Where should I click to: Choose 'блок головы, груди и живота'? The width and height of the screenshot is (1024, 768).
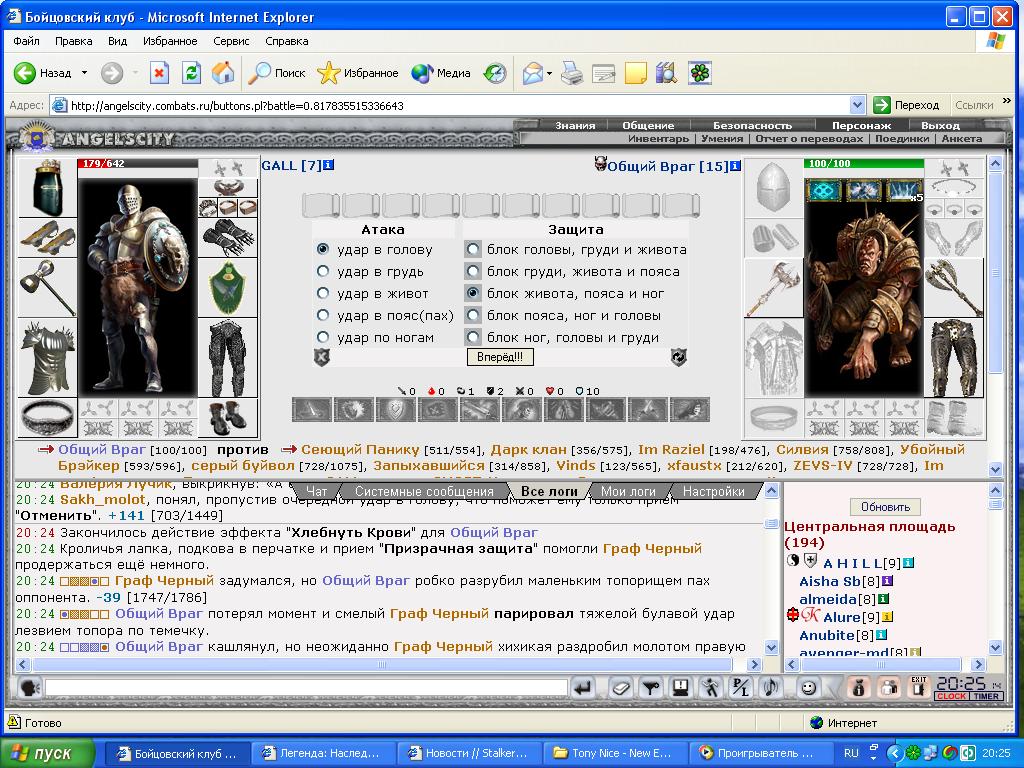[x=473, y=249]
